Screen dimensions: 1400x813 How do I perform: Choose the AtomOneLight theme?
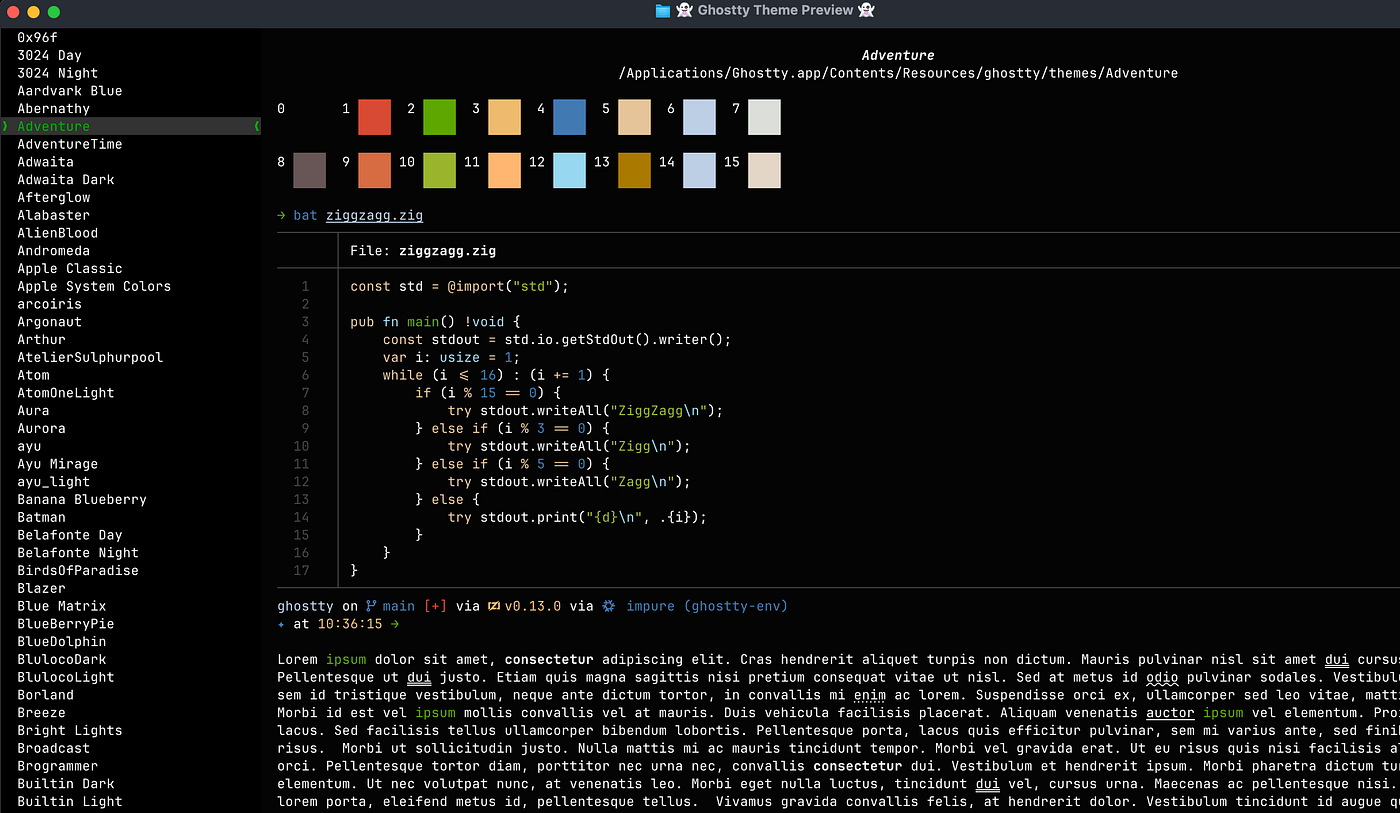(65, 393)
